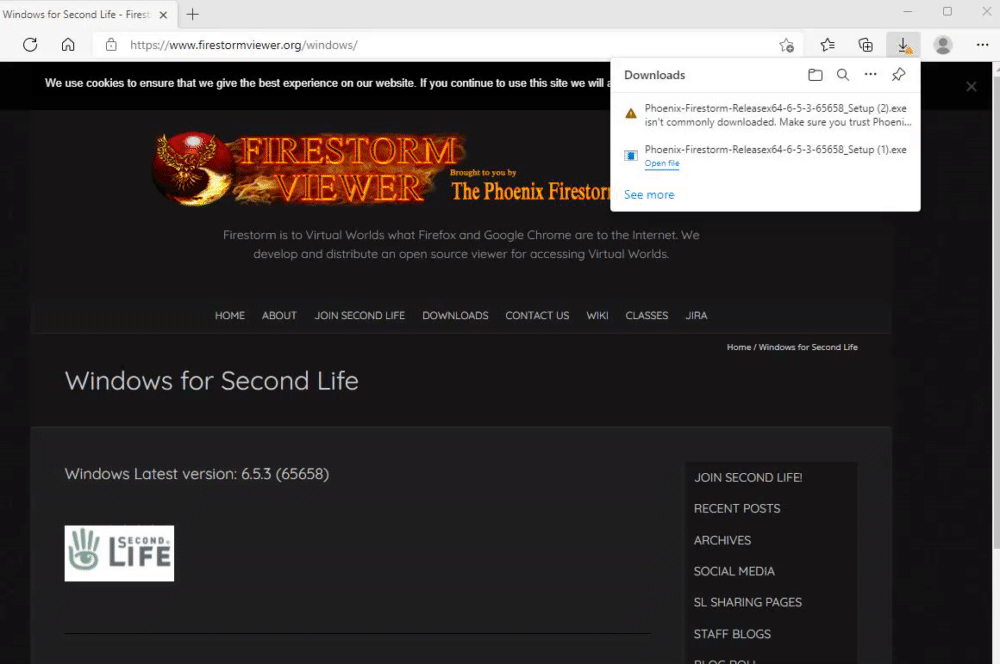The image size is (1000, 664).
Task: Click Windows Latest version 6.5.3 text
Action: 196,474
